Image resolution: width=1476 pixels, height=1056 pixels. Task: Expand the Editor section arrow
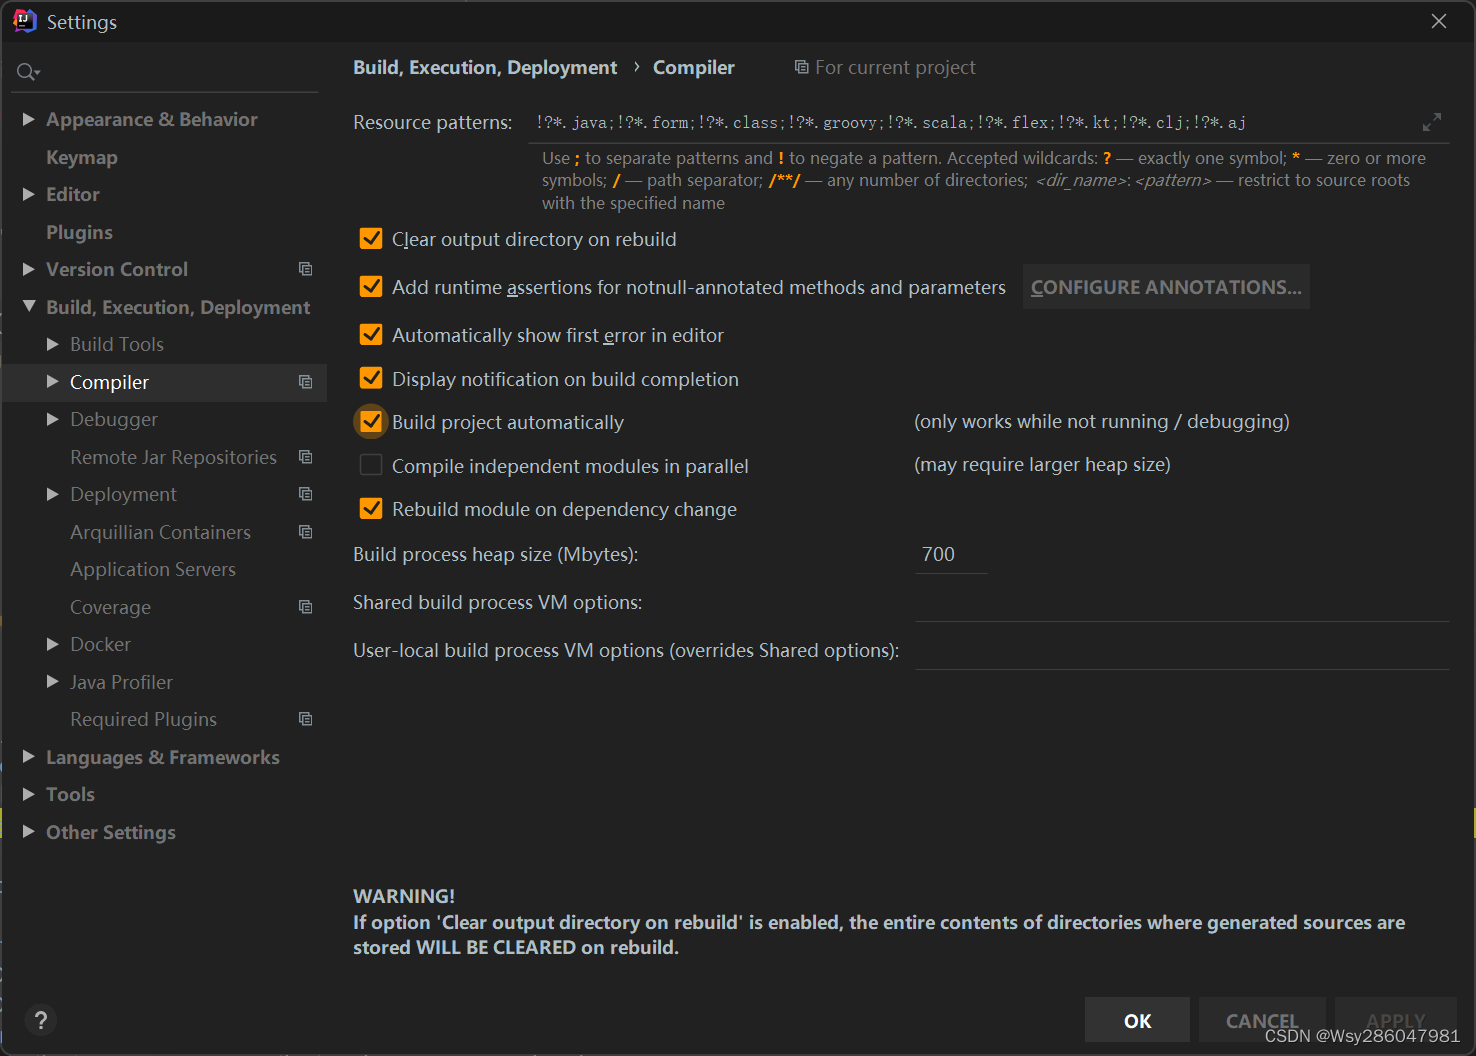(29, 194)
